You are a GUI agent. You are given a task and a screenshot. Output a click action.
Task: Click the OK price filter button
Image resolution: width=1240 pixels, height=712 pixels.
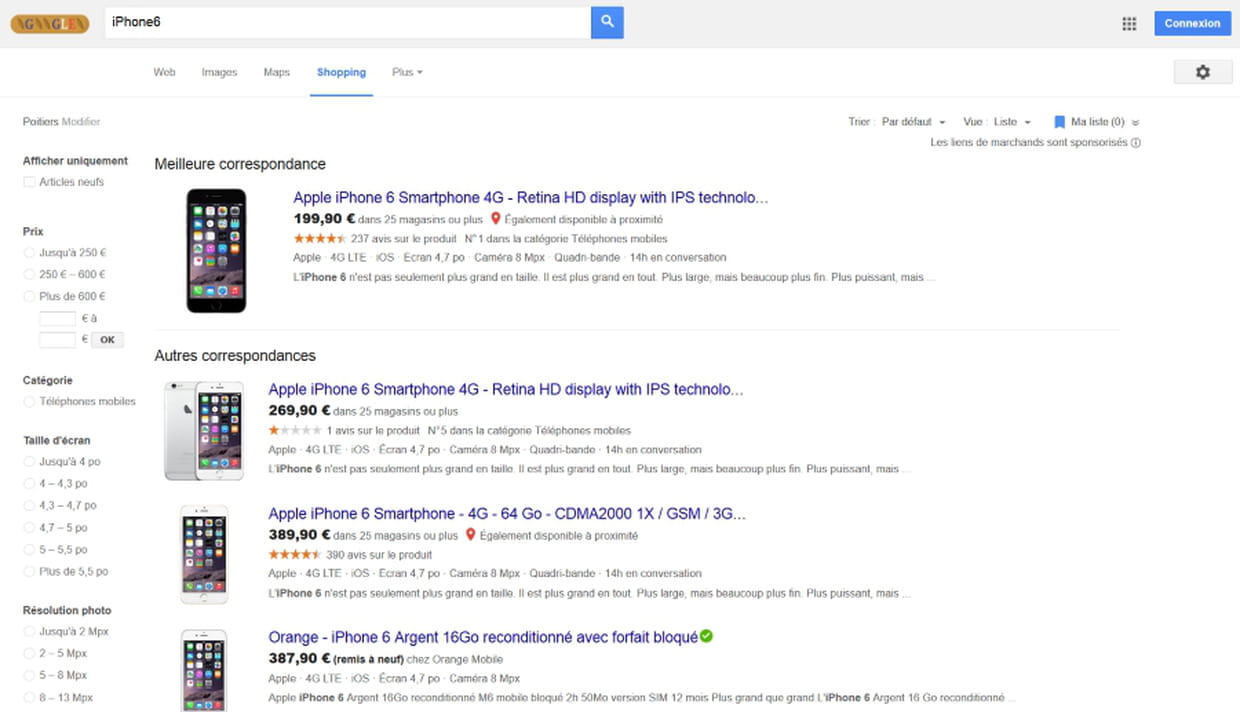(107, 340)
